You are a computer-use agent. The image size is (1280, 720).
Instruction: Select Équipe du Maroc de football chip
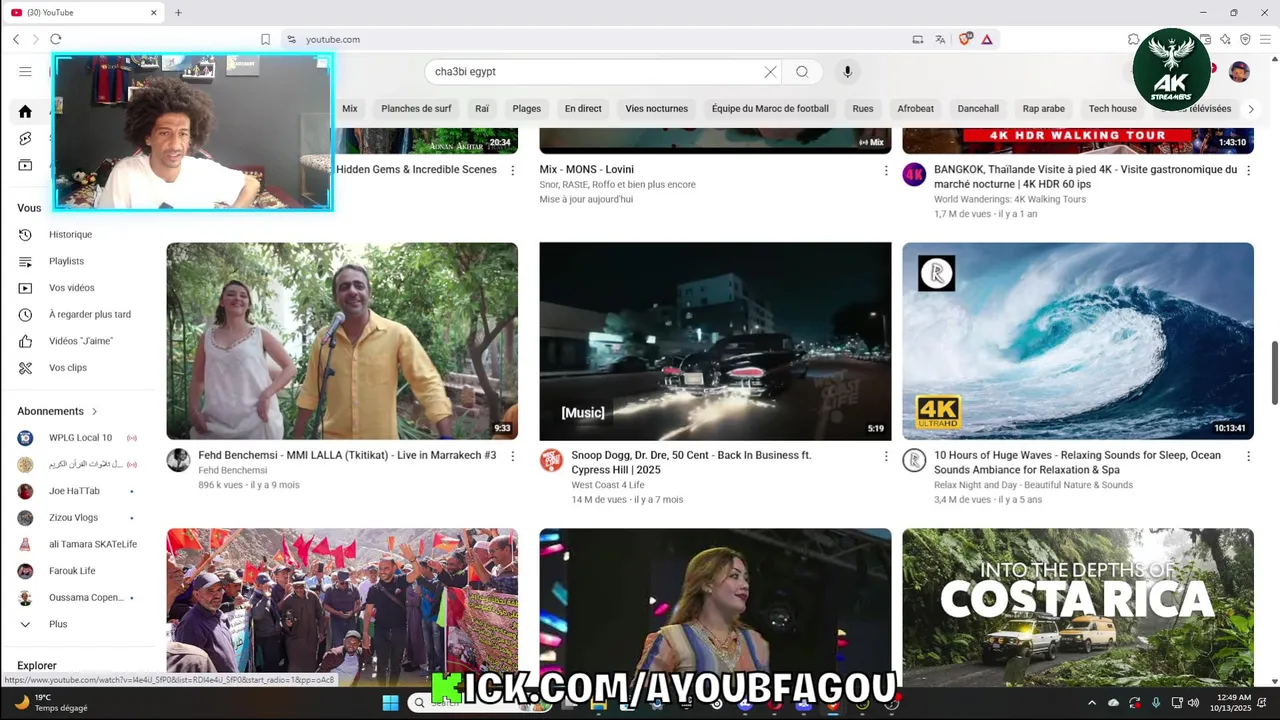click(770, 108)
